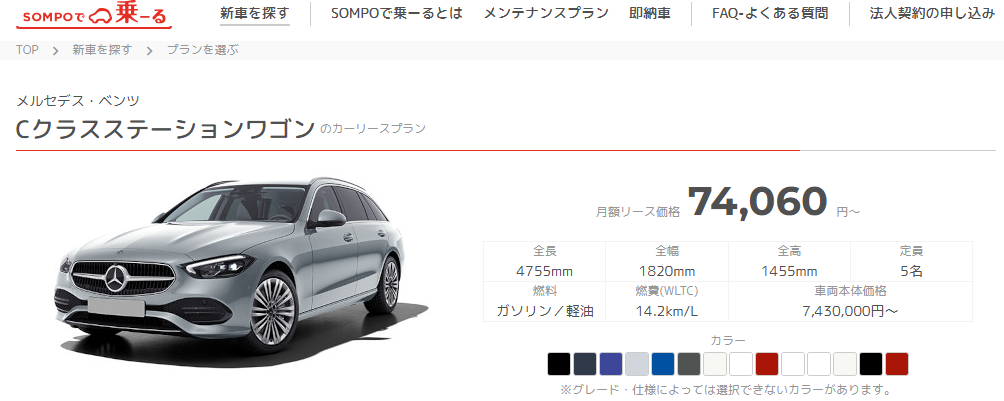
Task: Open the 新車を探す navigation tab
Action: 254,13
